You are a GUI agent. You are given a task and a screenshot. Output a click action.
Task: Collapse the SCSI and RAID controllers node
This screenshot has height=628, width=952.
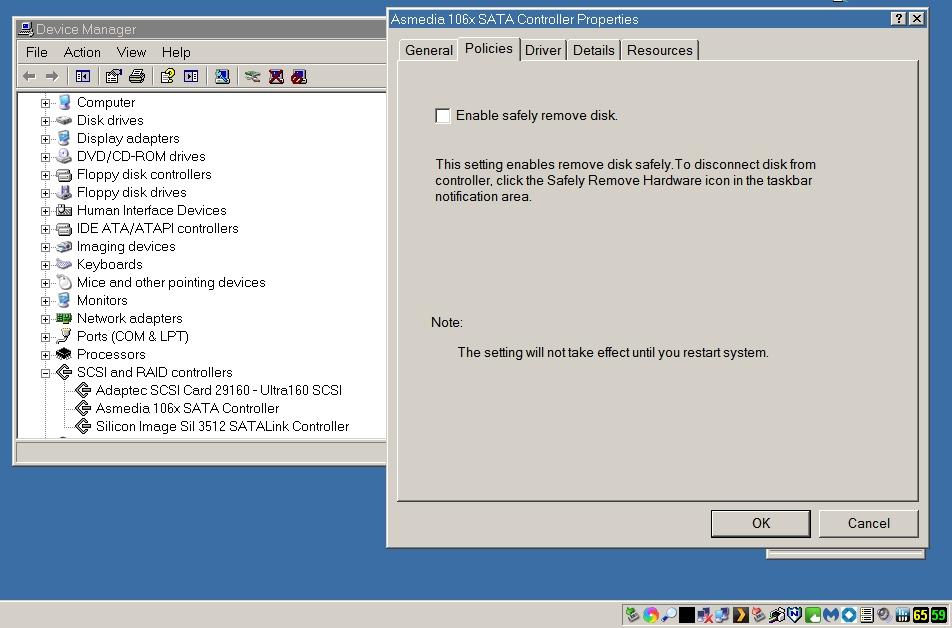[45, 373]
